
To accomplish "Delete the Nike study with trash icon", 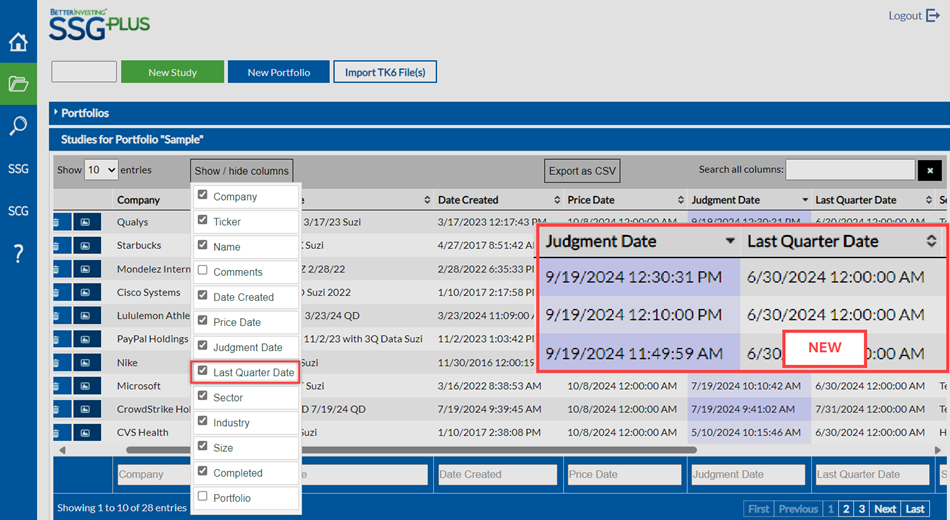I will [x=62, y=362].
